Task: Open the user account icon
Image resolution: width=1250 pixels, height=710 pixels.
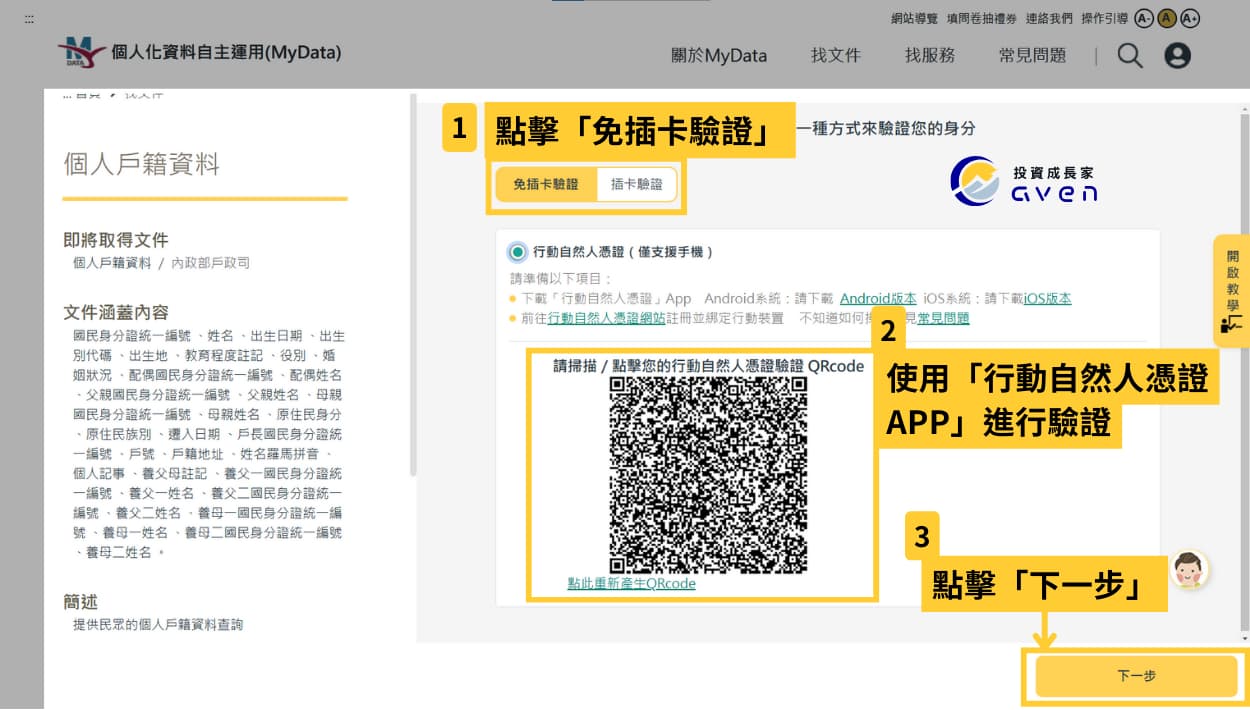Action: click(x=1177, y=55)
